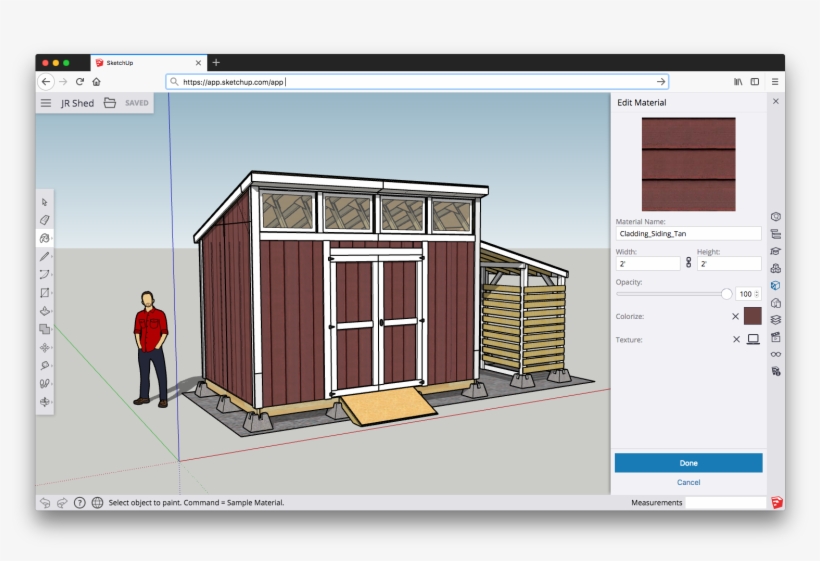Reload the page in browser

point(80,82)
